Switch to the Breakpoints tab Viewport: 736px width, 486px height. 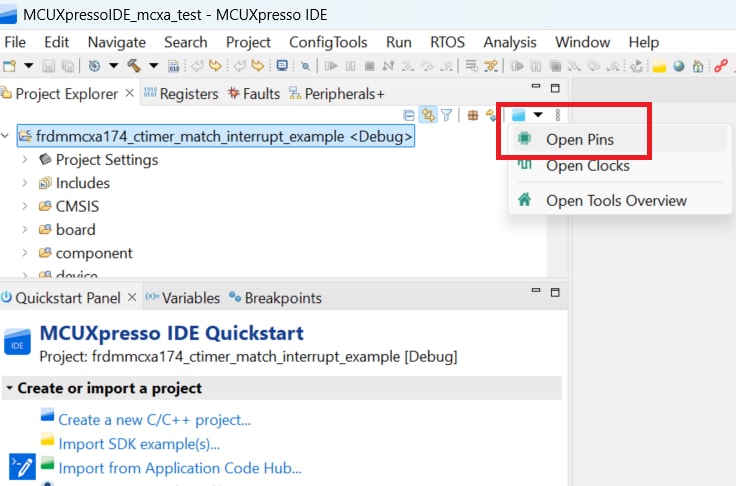275,298
